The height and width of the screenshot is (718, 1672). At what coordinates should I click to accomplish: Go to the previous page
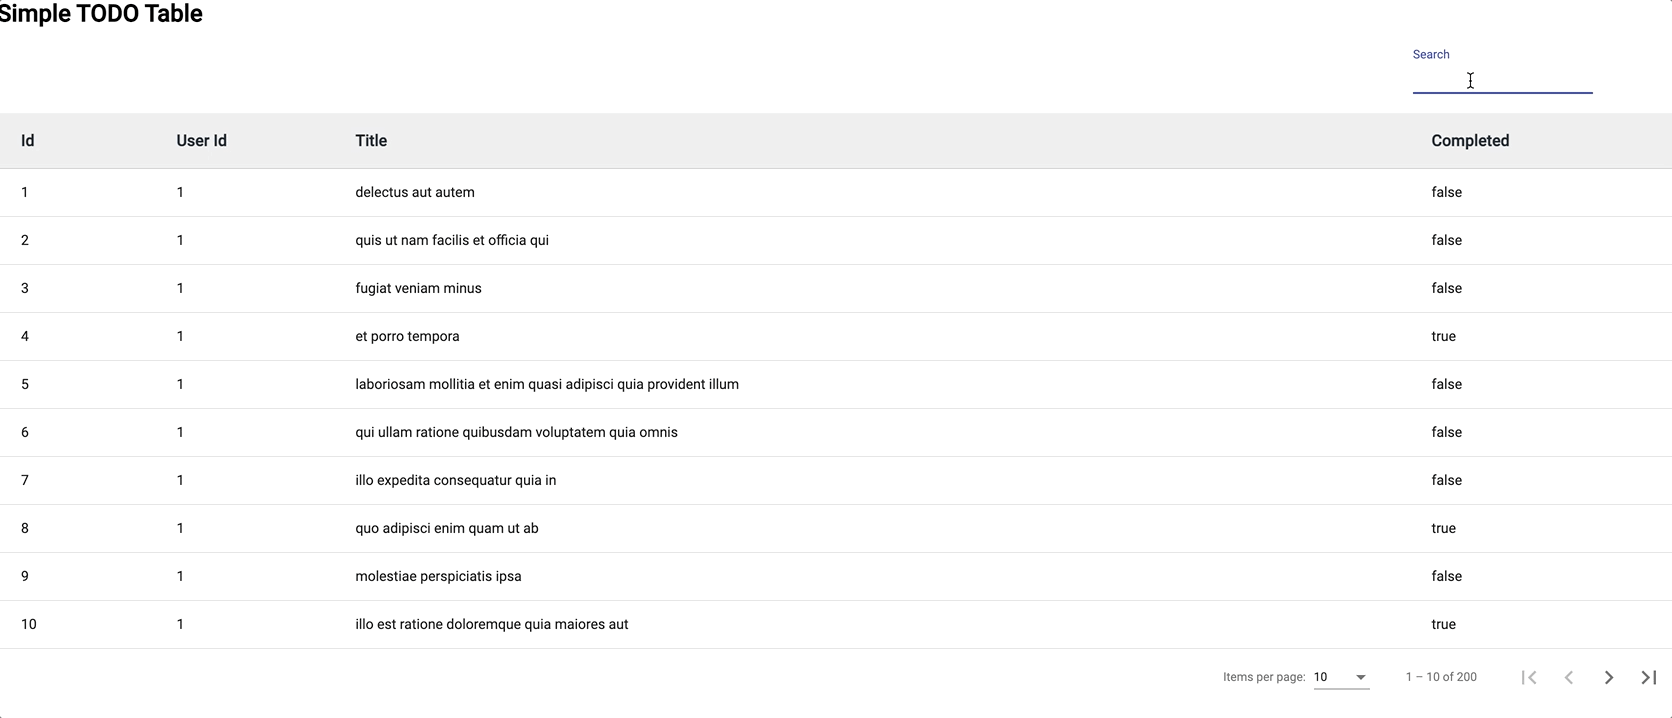tap(1569, 677)
